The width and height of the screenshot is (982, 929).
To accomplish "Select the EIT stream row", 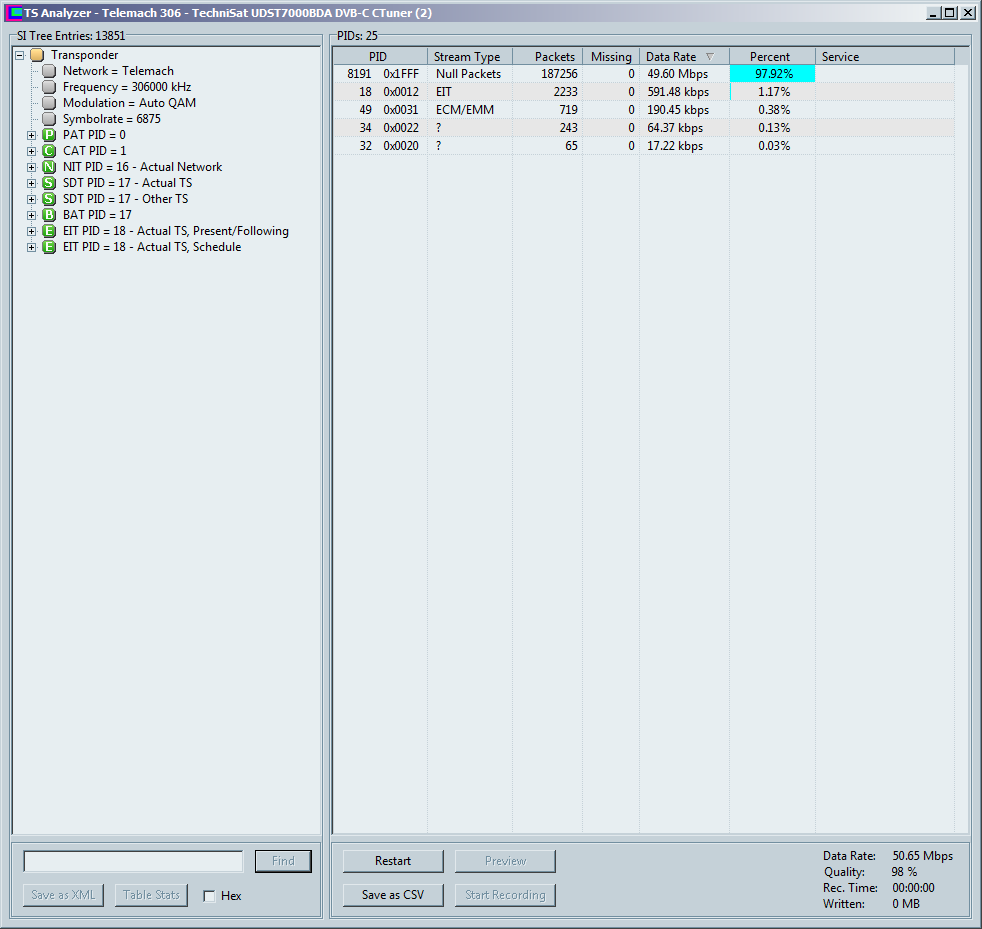I will [644, 92].
